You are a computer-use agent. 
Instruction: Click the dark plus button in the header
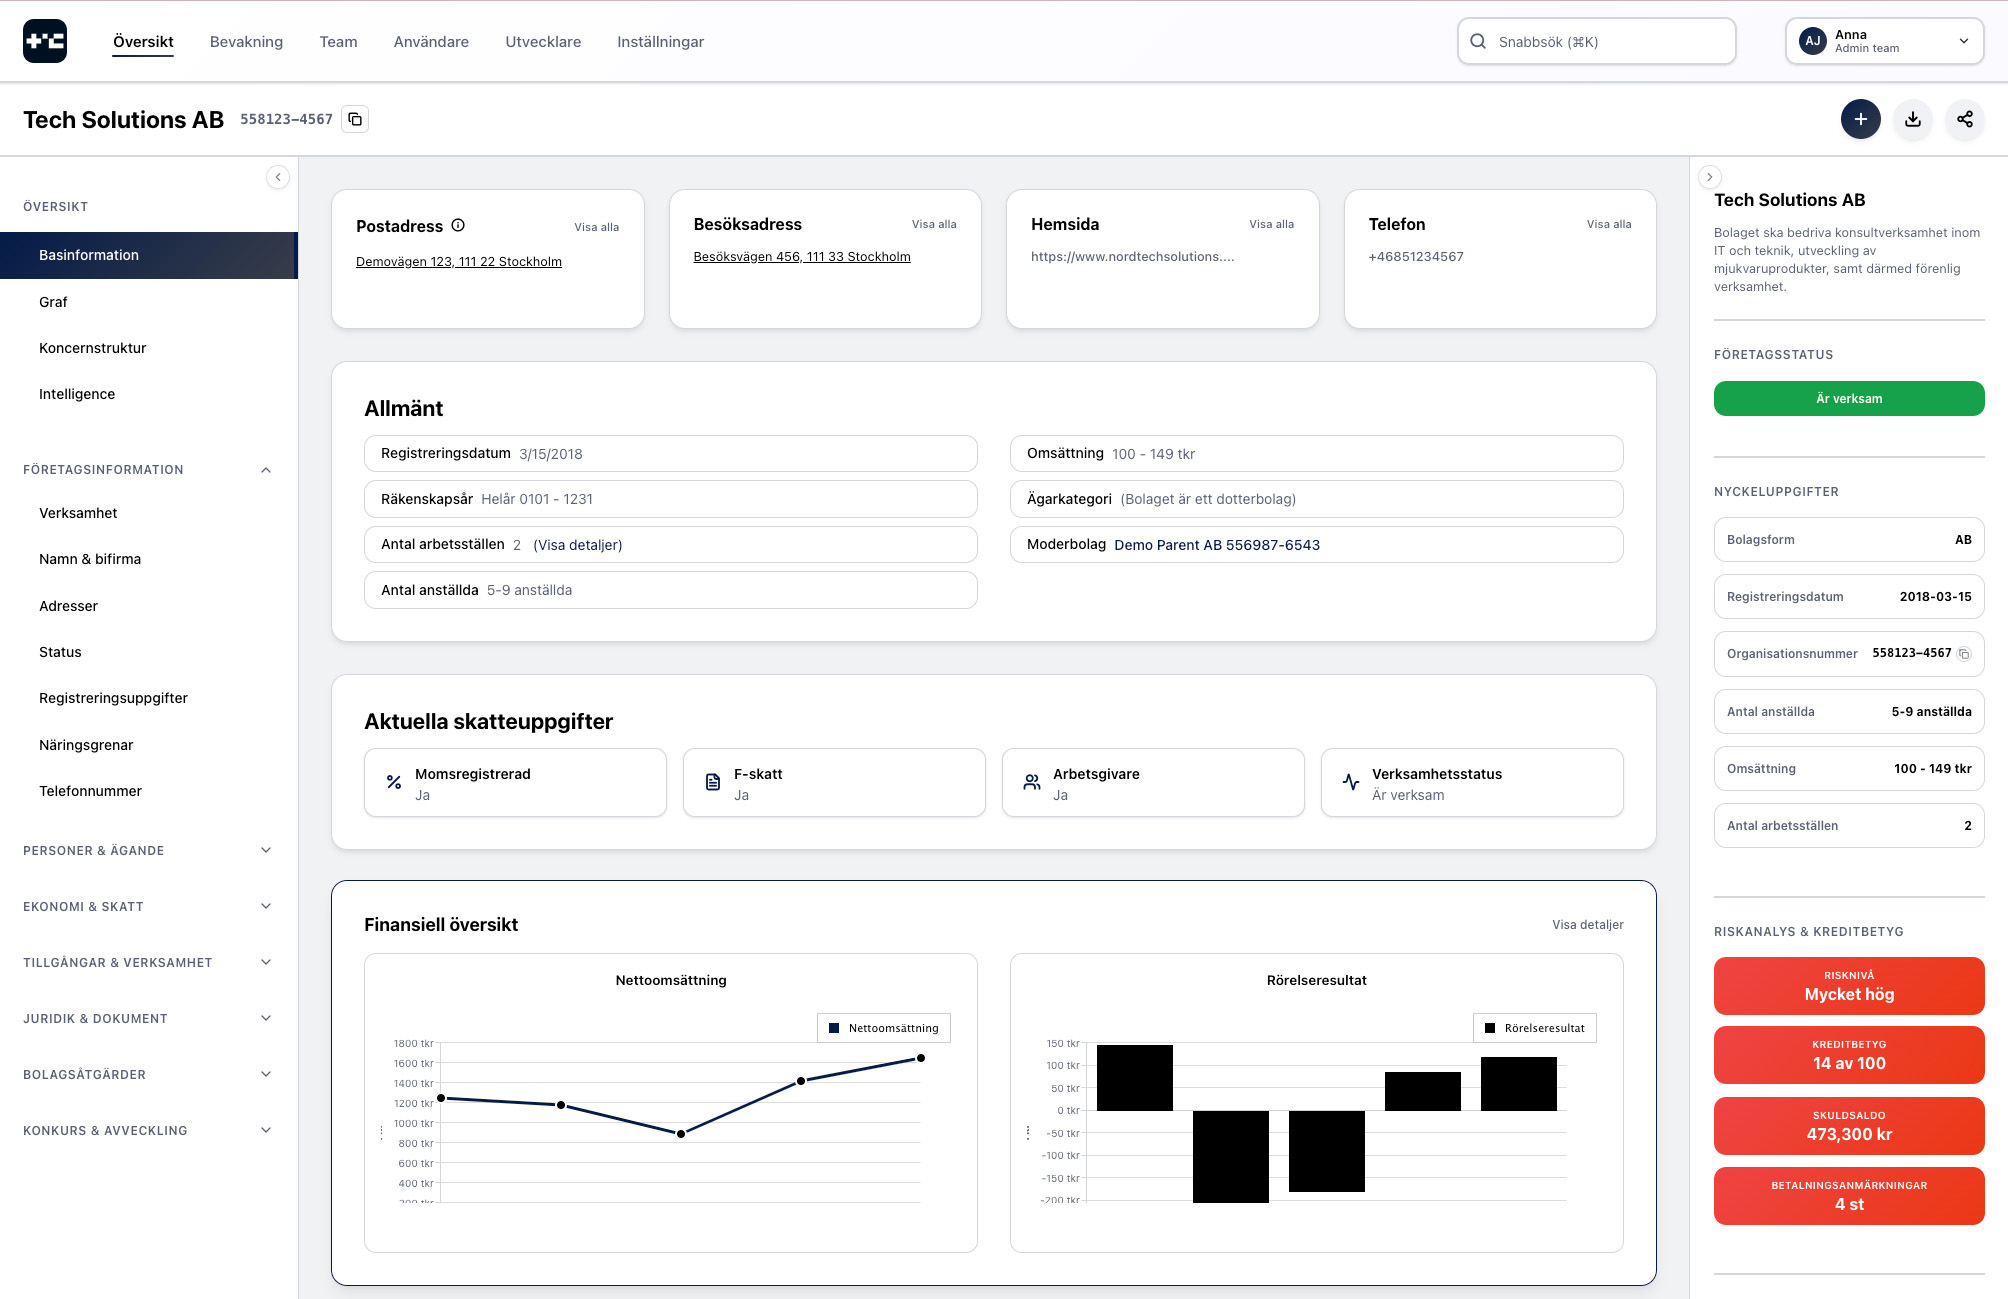click(1860, 119)
